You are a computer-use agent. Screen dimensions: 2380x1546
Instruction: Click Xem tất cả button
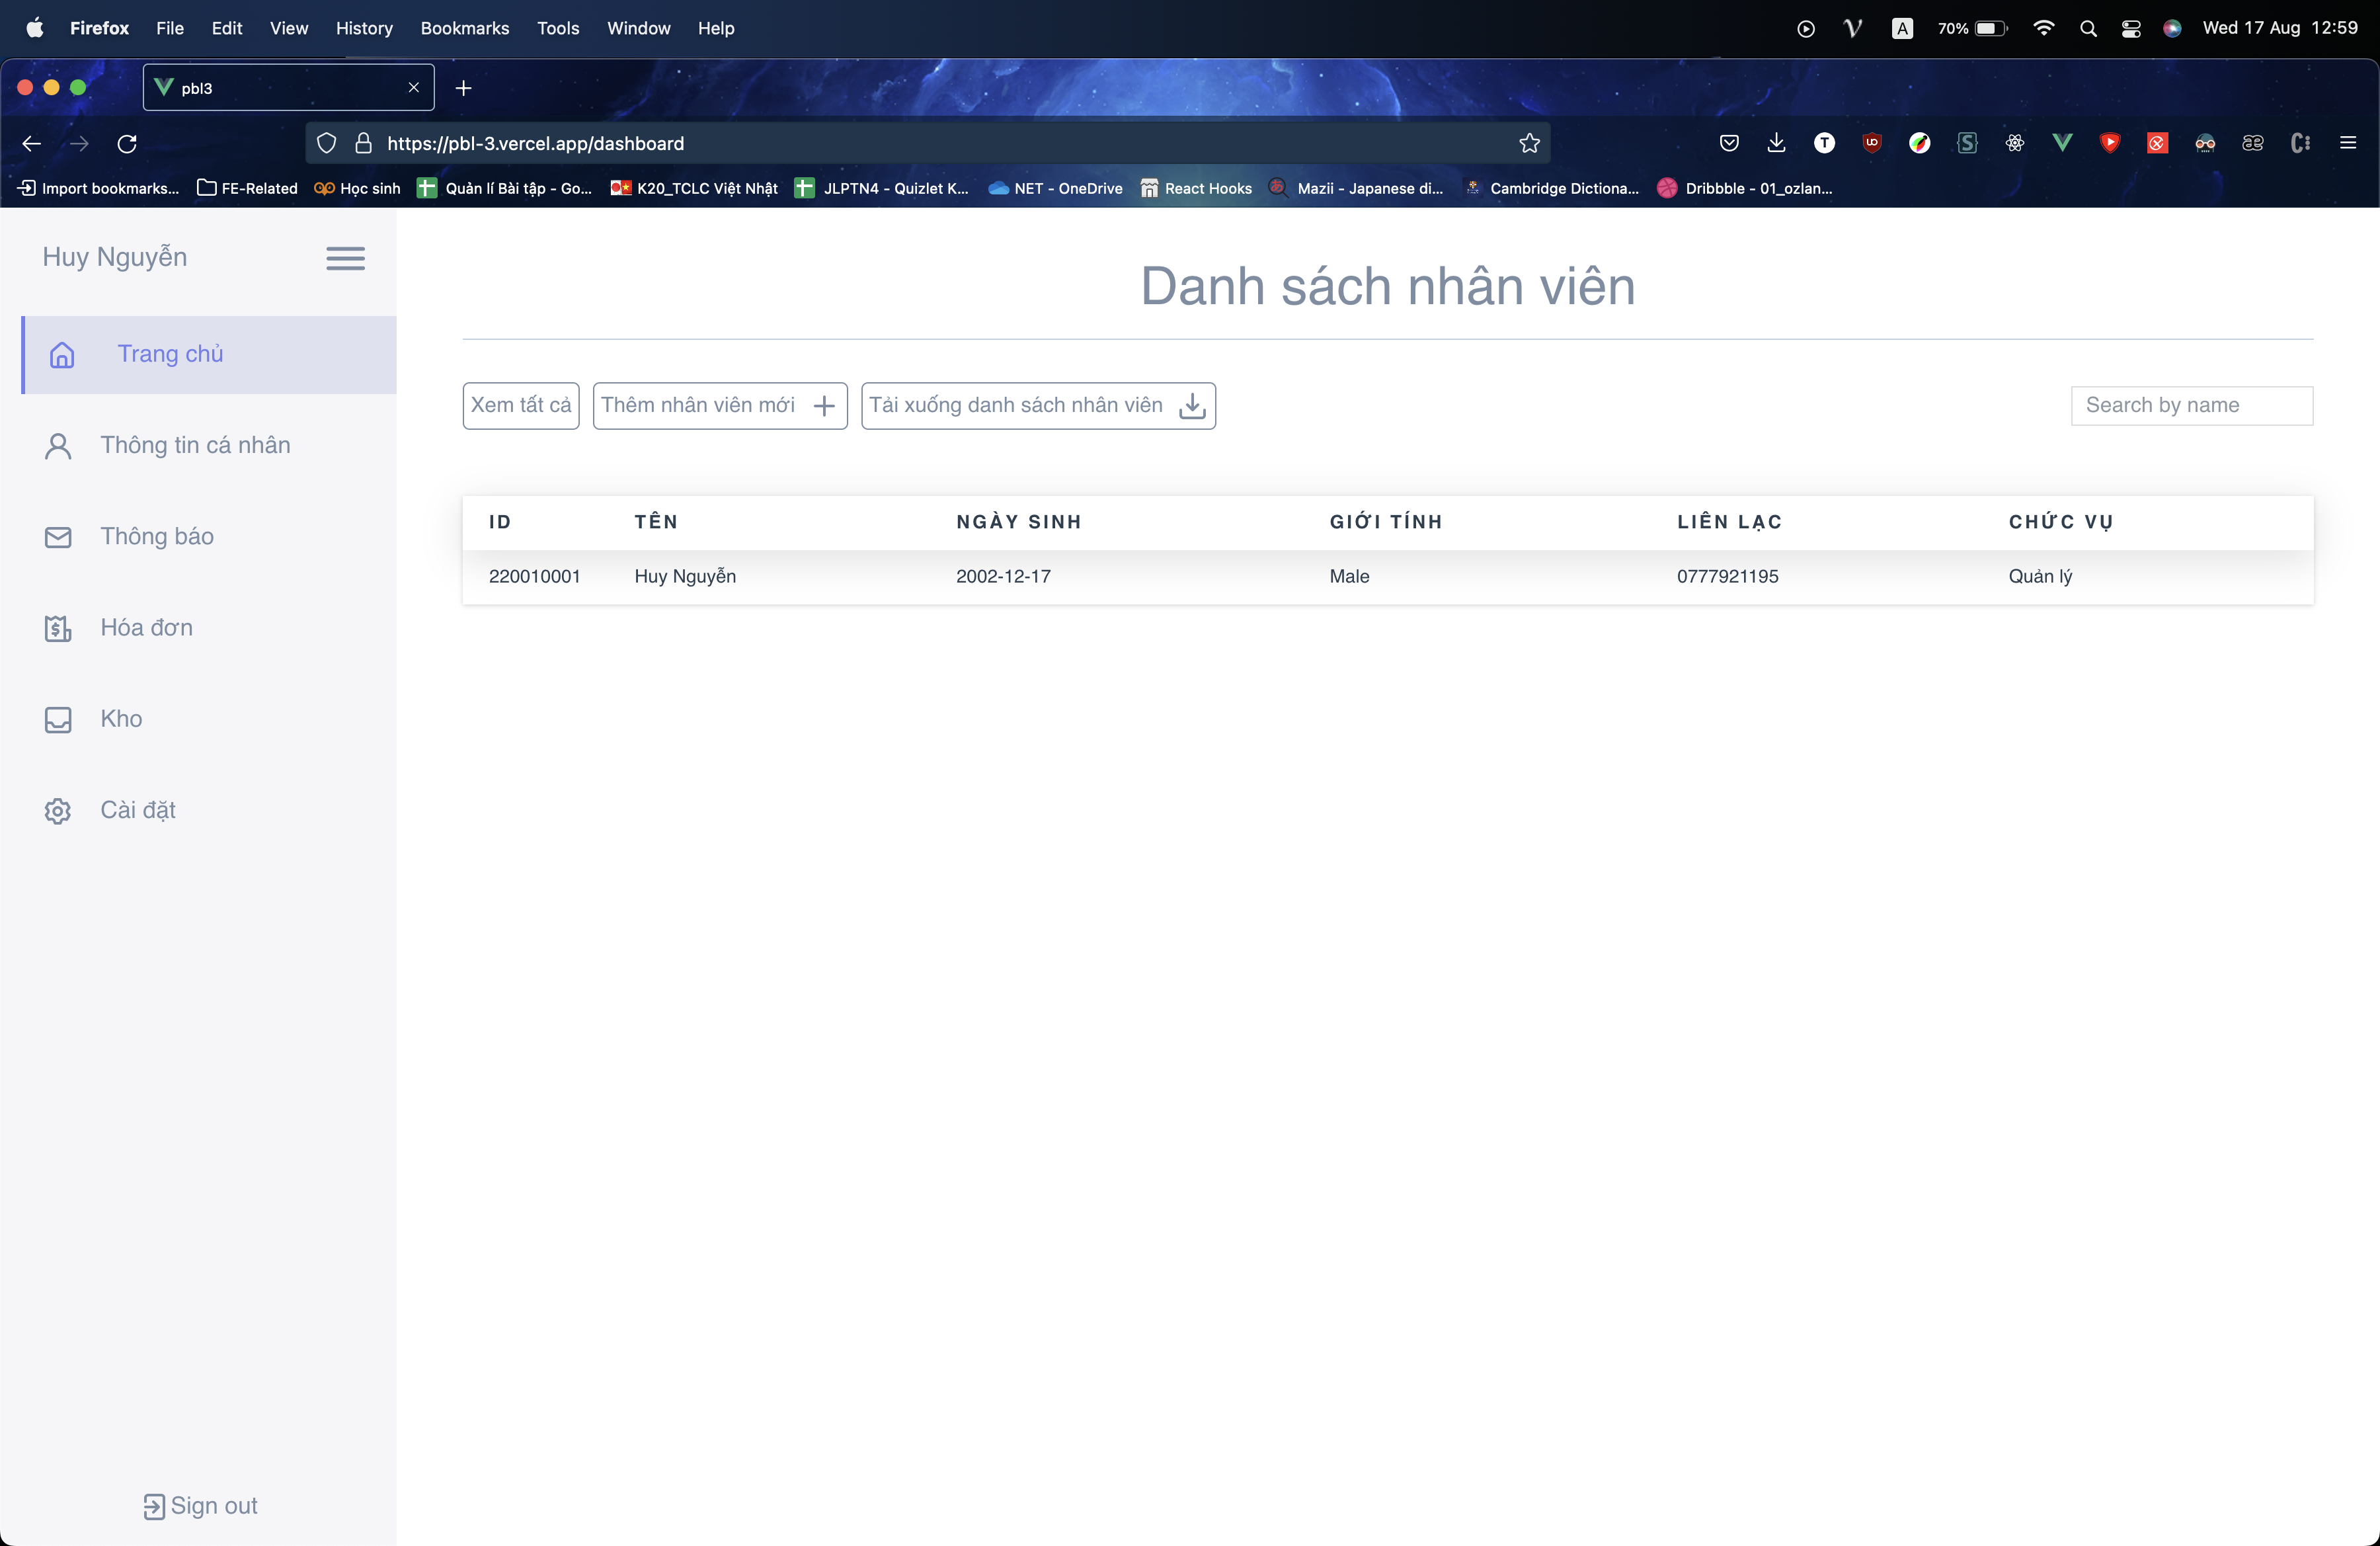520,405
